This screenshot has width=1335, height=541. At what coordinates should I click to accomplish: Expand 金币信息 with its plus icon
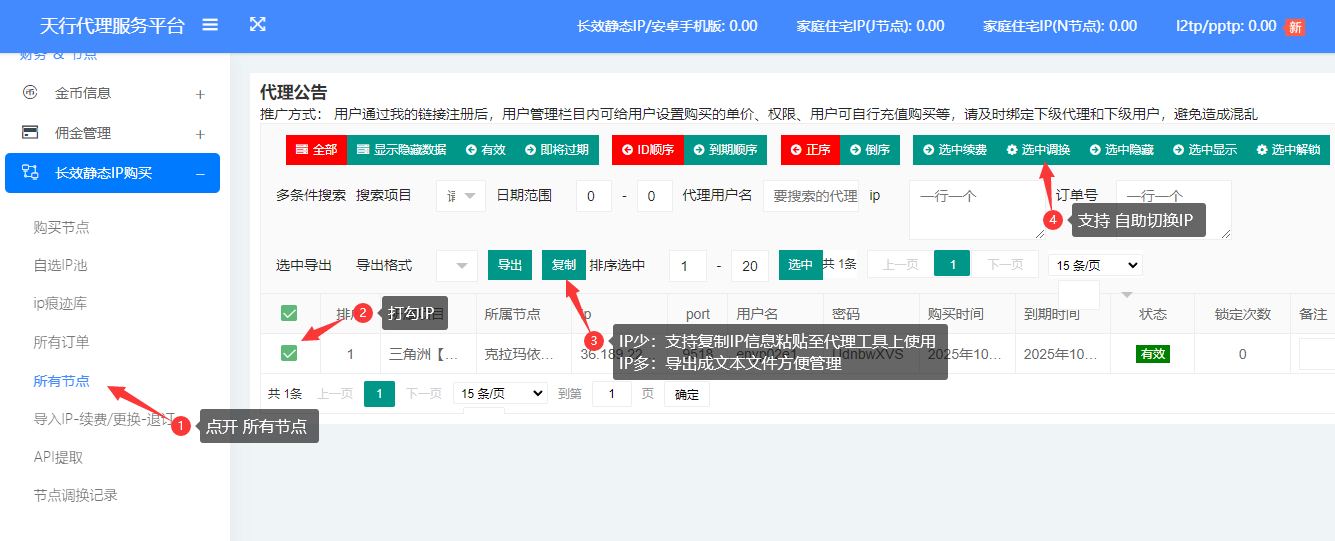200,94
